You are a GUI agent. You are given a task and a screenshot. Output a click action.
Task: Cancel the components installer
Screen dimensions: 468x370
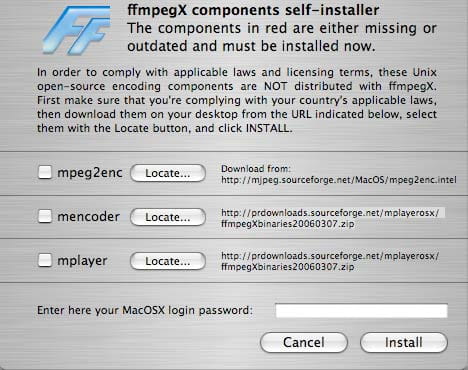coord(304,342)
